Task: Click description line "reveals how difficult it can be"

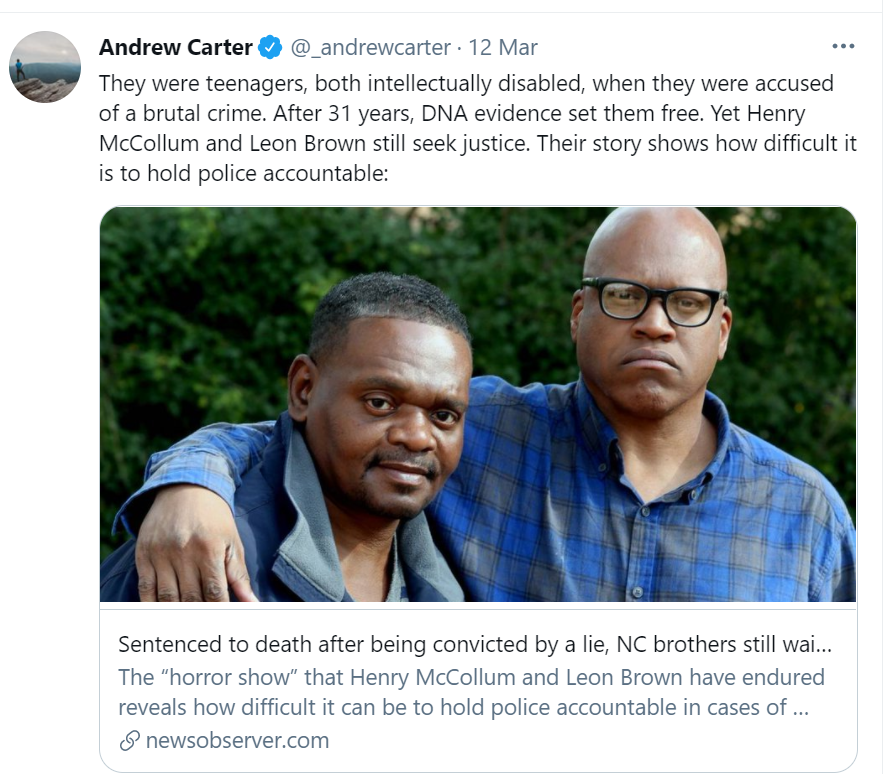Action: (x=464, y=707)
